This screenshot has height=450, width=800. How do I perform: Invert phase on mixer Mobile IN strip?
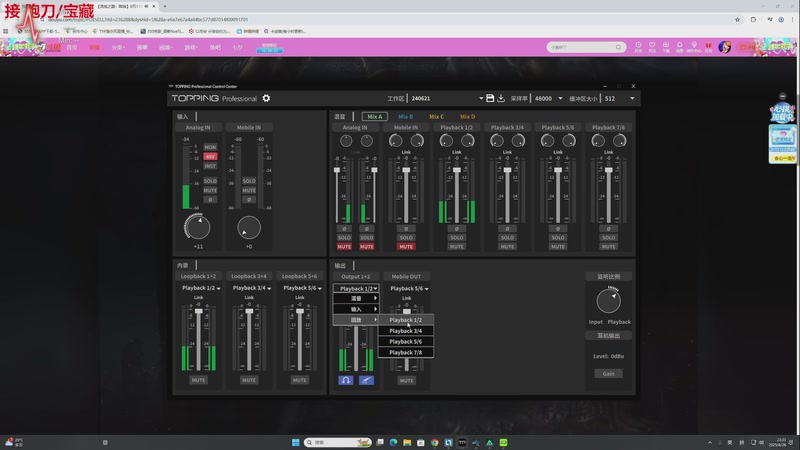click(x=406, y=229)
